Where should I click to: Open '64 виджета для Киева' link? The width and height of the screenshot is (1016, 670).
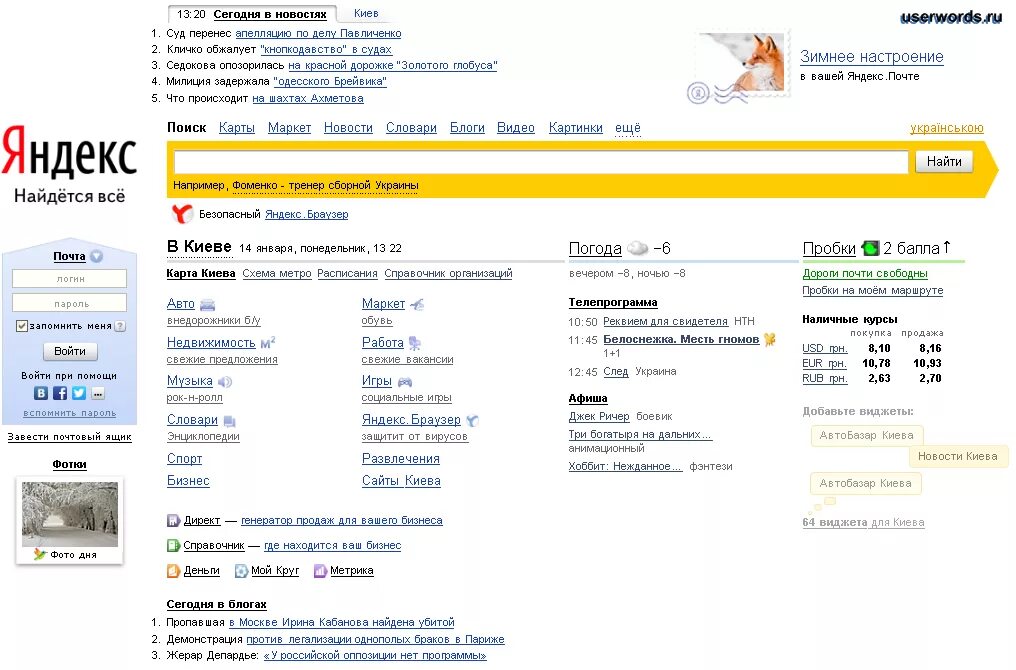coord(863,522)
